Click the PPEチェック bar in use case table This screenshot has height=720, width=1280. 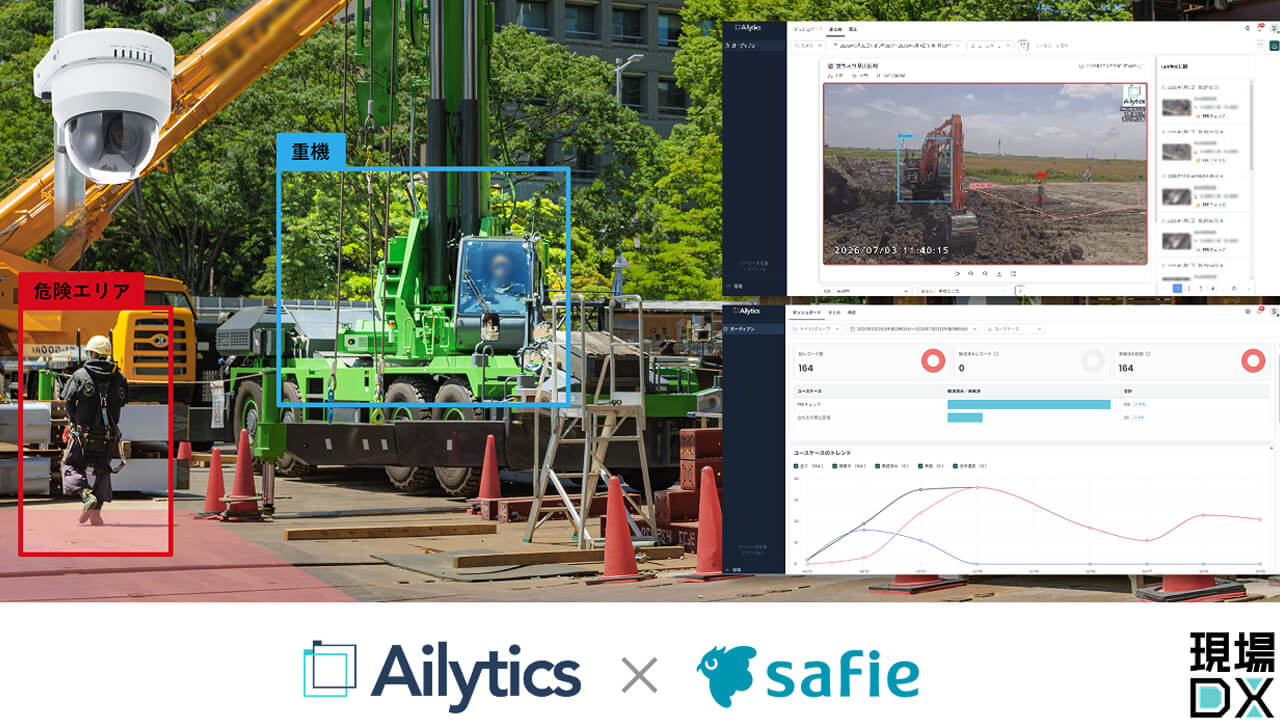coord(1029,404)
